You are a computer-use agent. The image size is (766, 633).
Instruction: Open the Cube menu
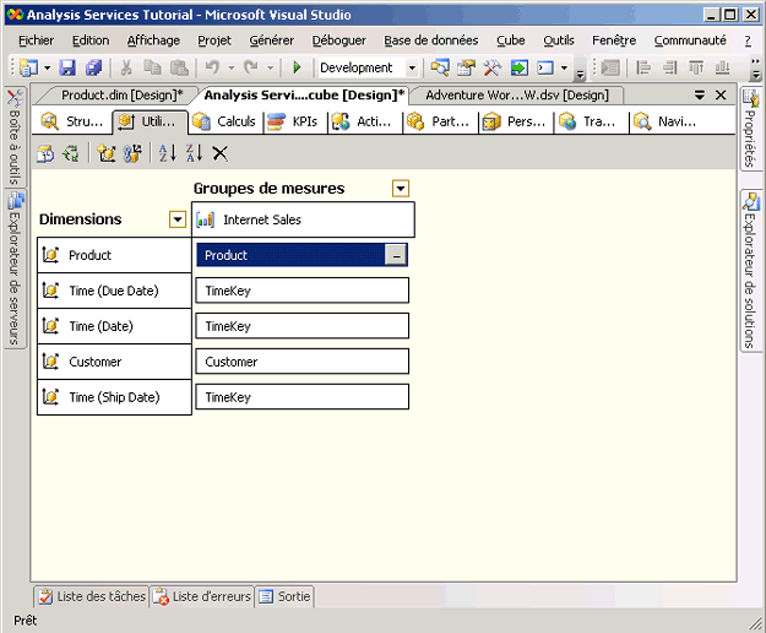[511, 41]
